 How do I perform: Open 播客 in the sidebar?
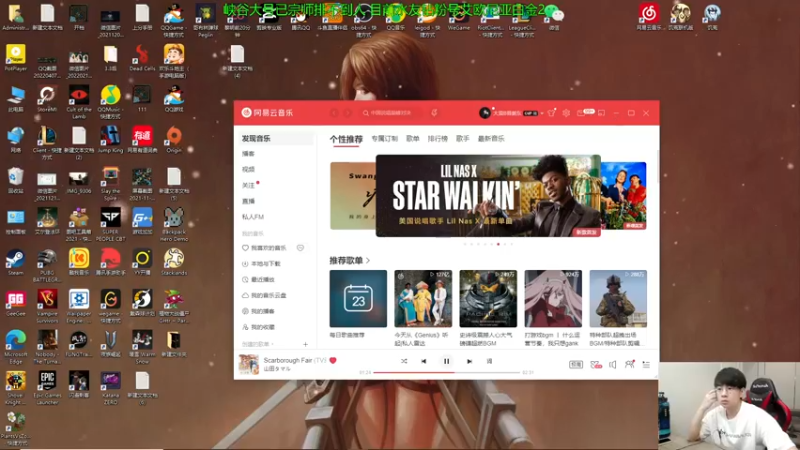click(x=248, y=154)
